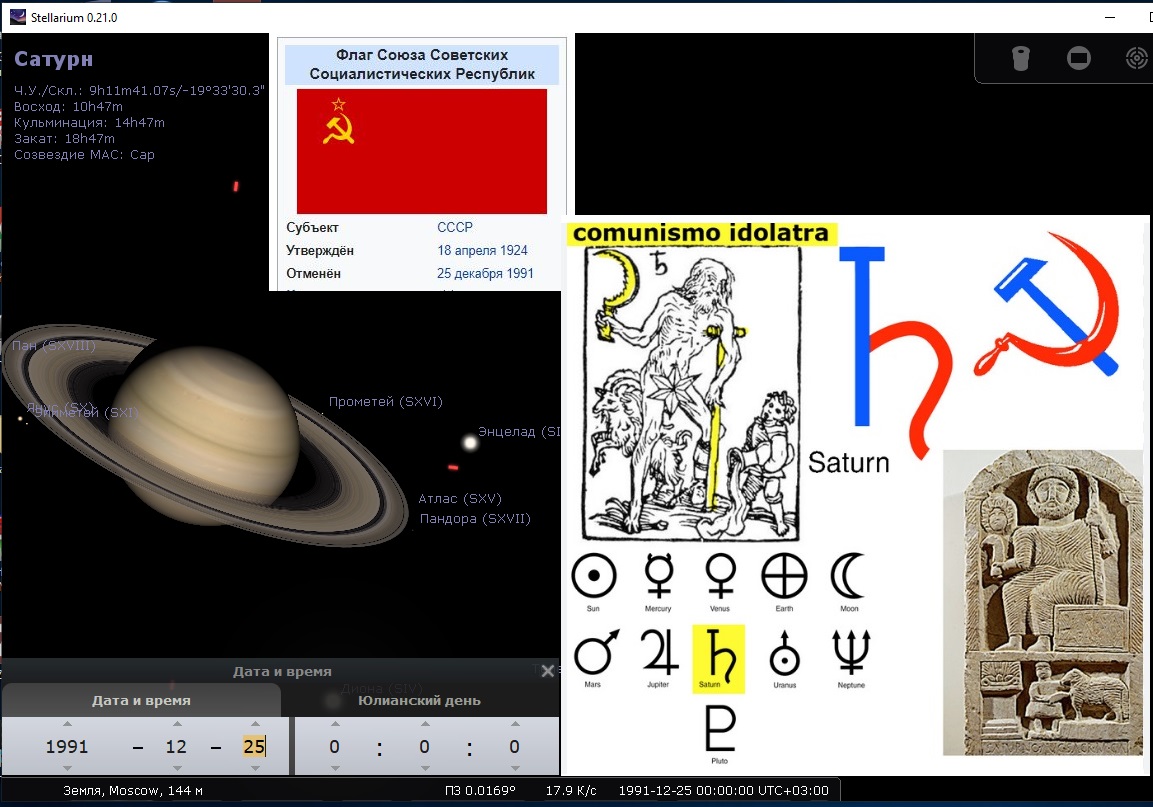Click the 'Сатурн' object name heading
The image size is (1153, 807).
pos(54,59)
